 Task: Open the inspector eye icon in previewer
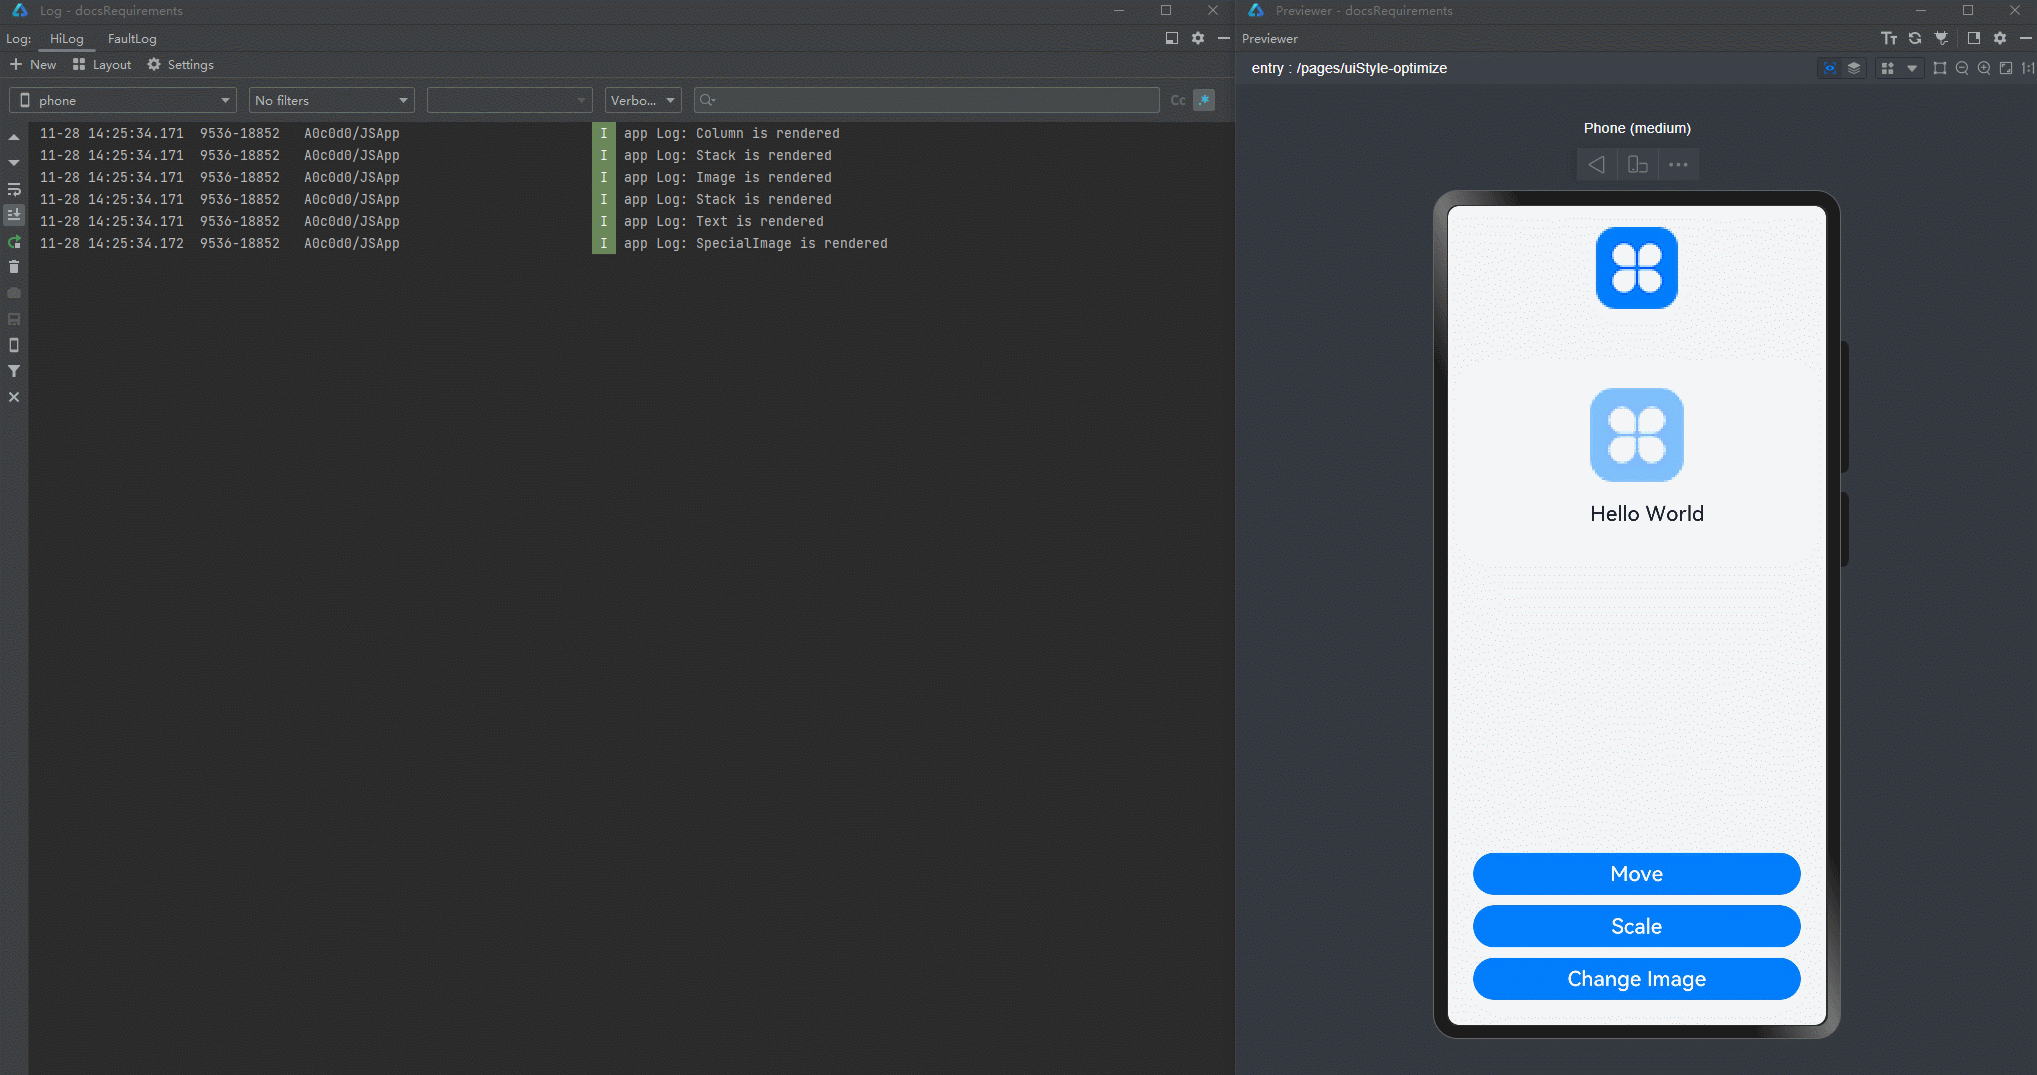coord(1829,68)
